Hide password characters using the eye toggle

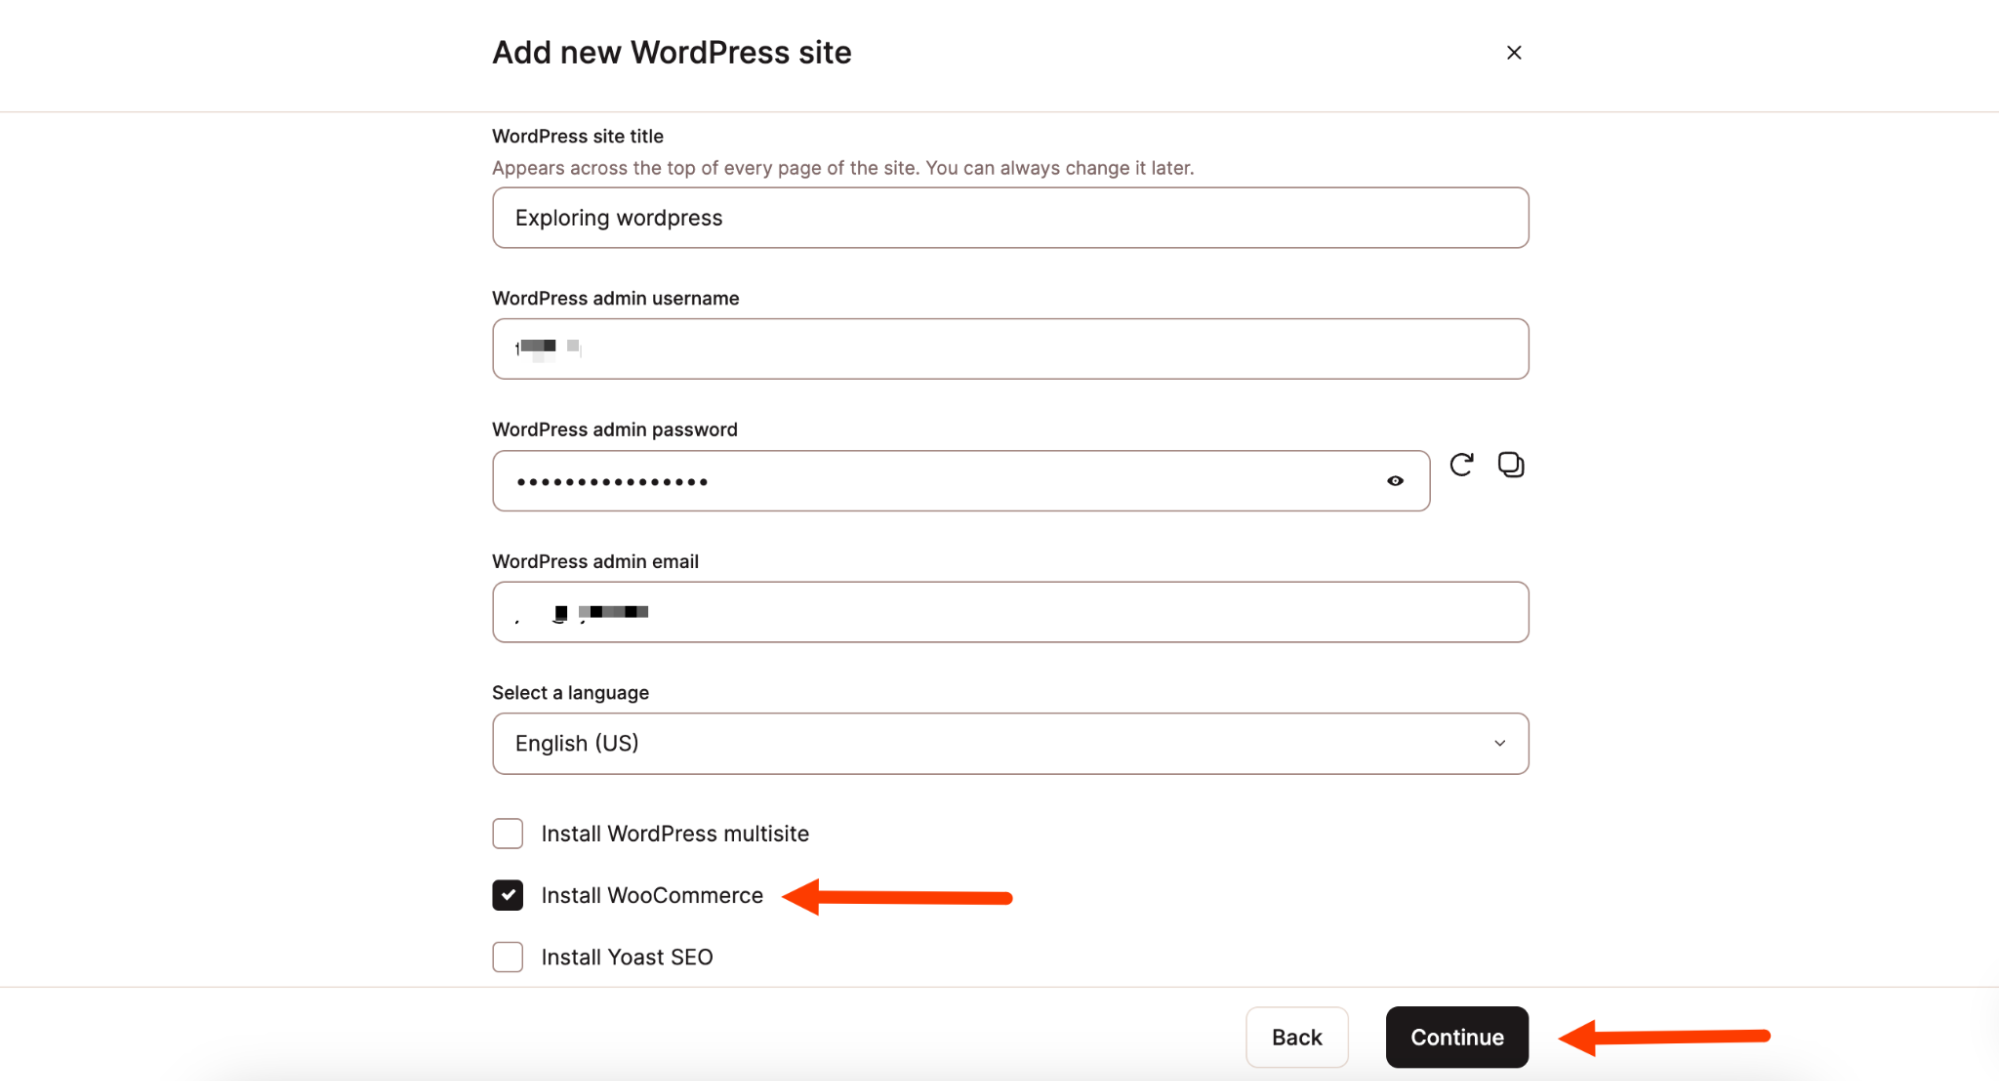[x=1395, y=480]
